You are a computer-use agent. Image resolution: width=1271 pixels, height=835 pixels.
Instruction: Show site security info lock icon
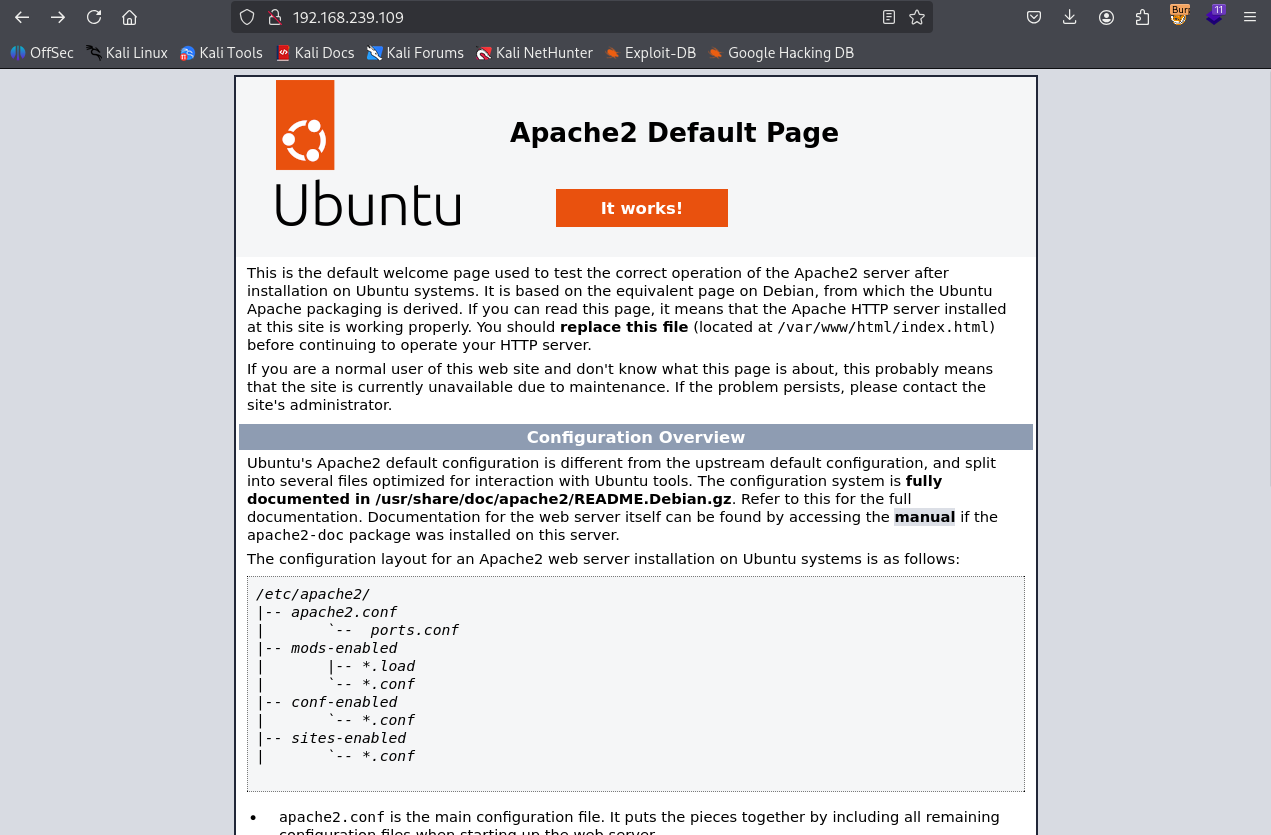point(275,17)
